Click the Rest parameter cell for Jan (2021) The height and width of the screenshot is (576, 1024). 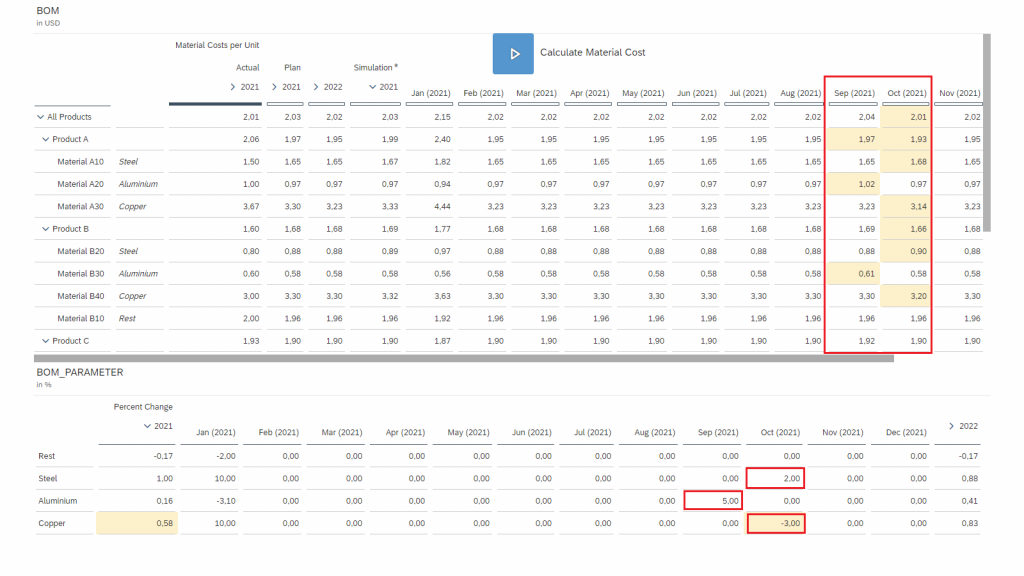[208, 456]
